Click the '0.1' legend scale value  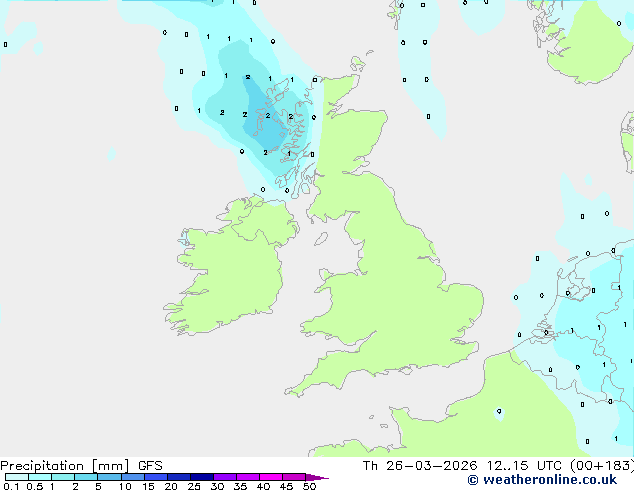coord(11,486)
